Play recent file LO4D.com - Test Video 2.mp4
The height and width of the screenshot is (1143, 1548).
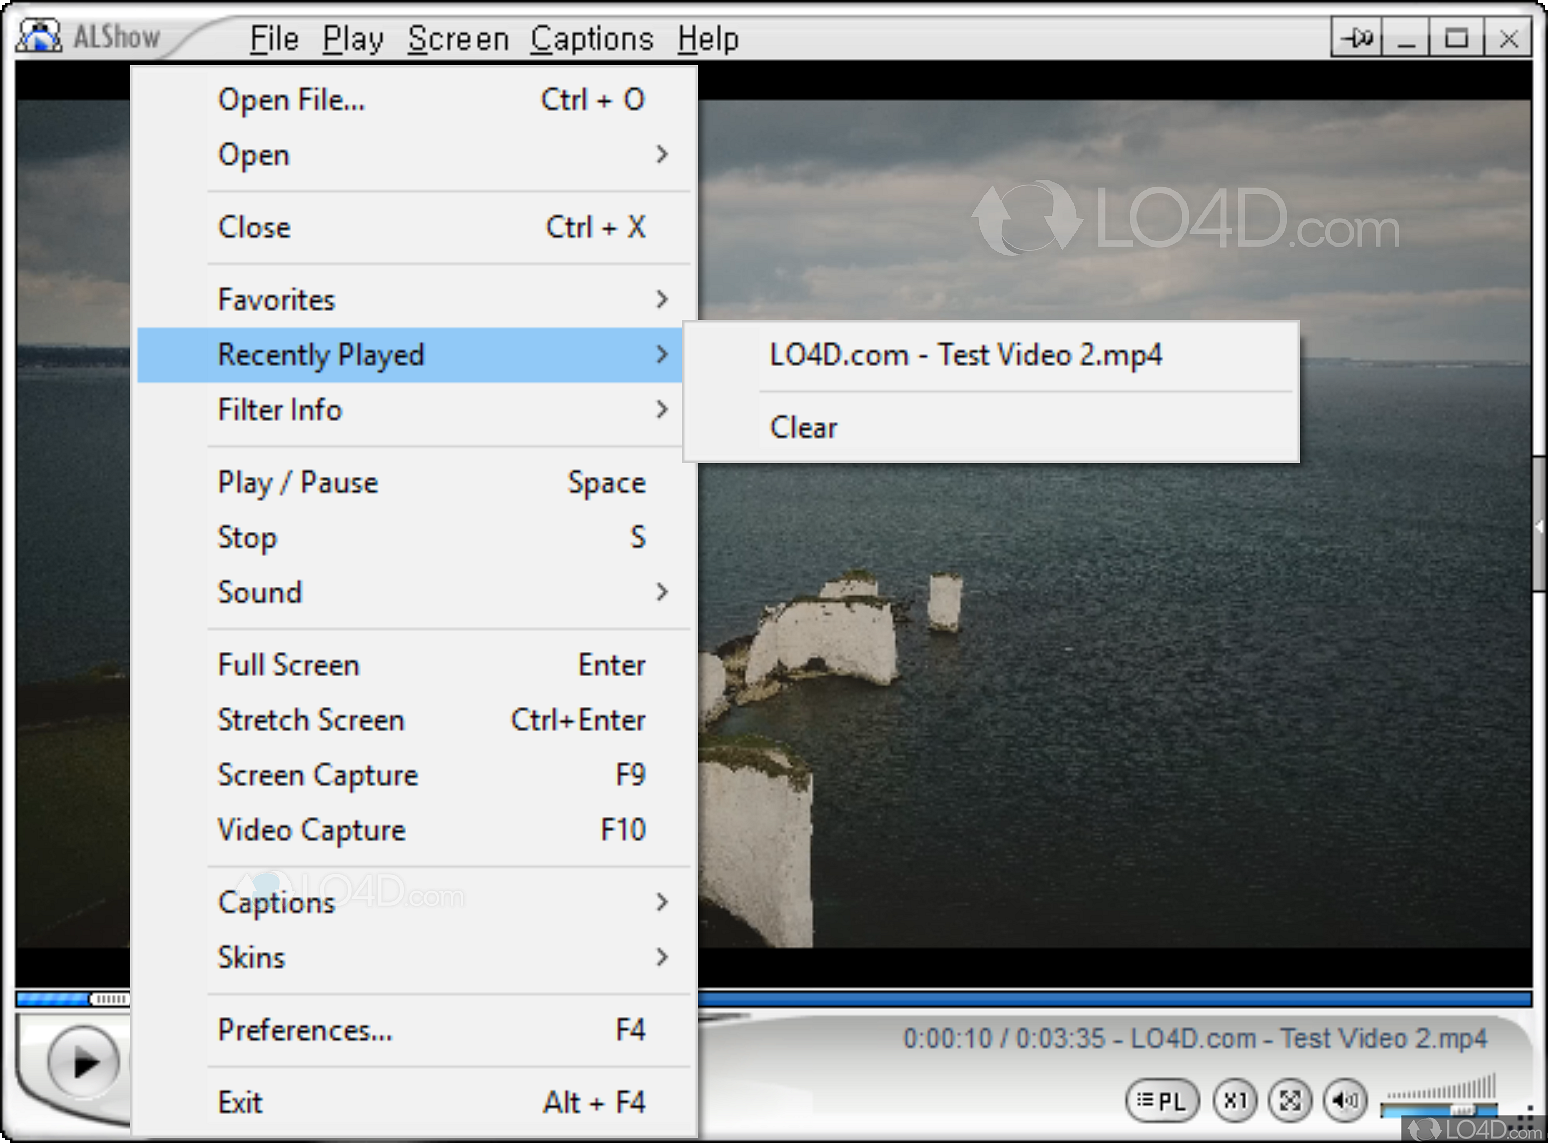[991, 355]
